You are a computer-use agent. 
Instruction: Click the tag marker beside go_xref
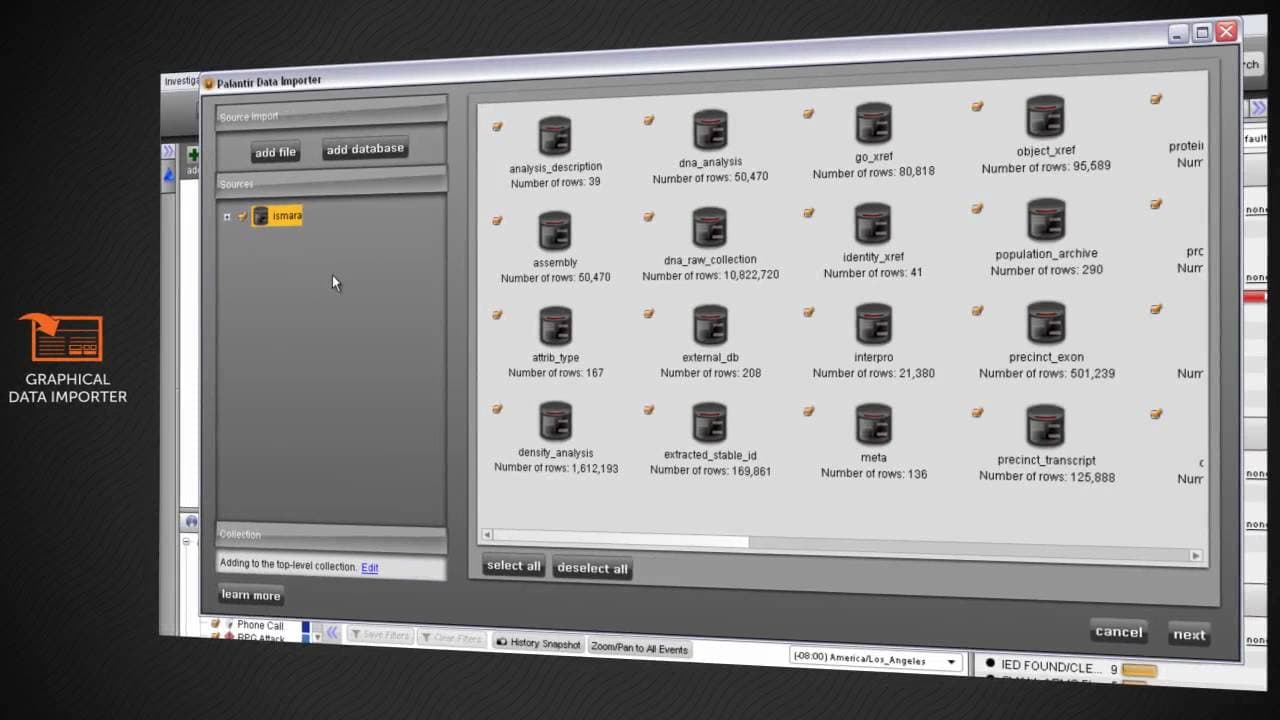(808, 113)
